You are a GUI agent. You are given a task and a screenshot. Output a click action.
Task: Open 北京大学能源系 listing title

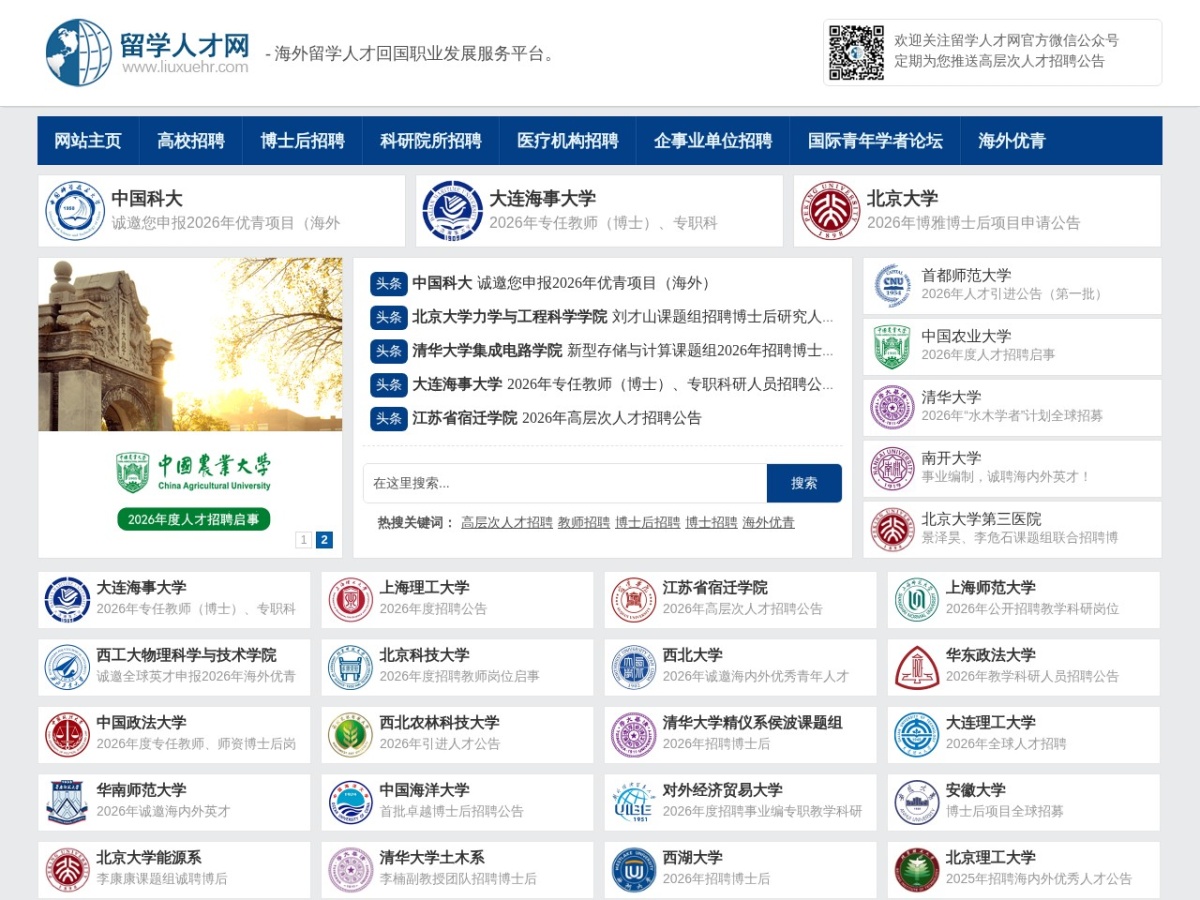149,857
